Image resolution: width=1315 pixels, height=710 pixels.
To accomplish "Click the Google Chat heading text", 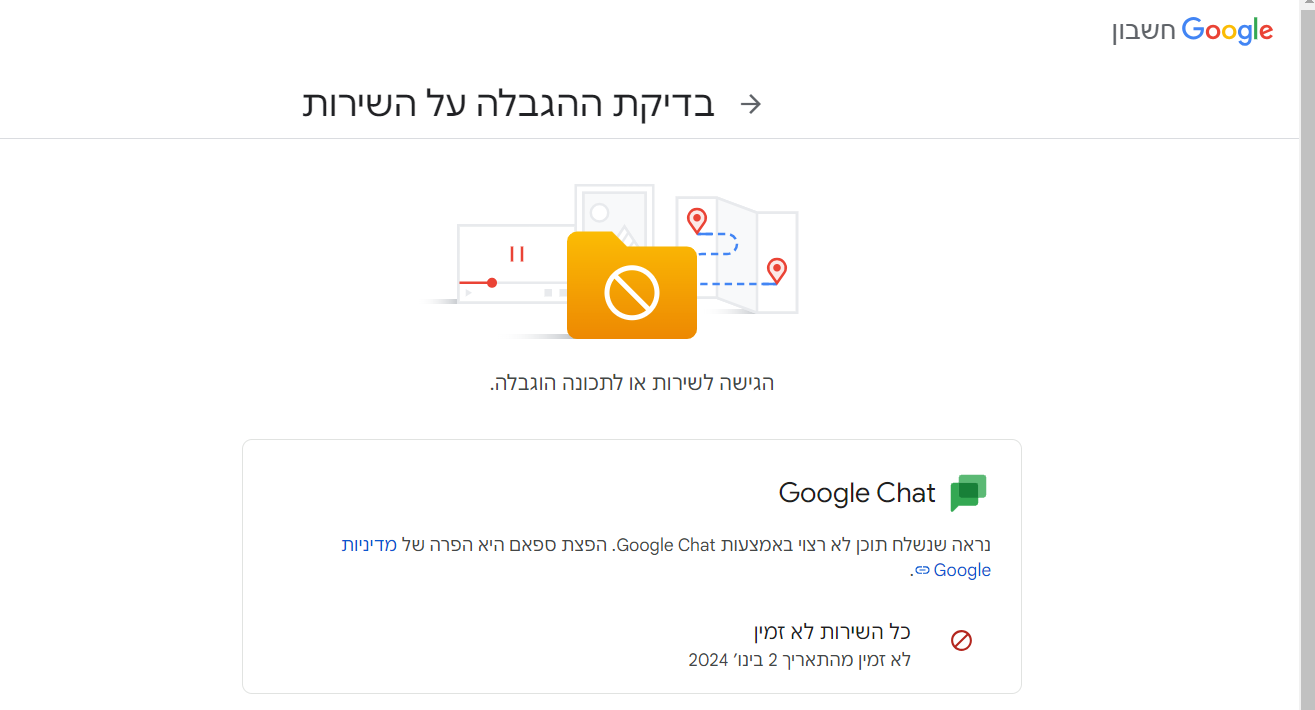I will 857,492.
